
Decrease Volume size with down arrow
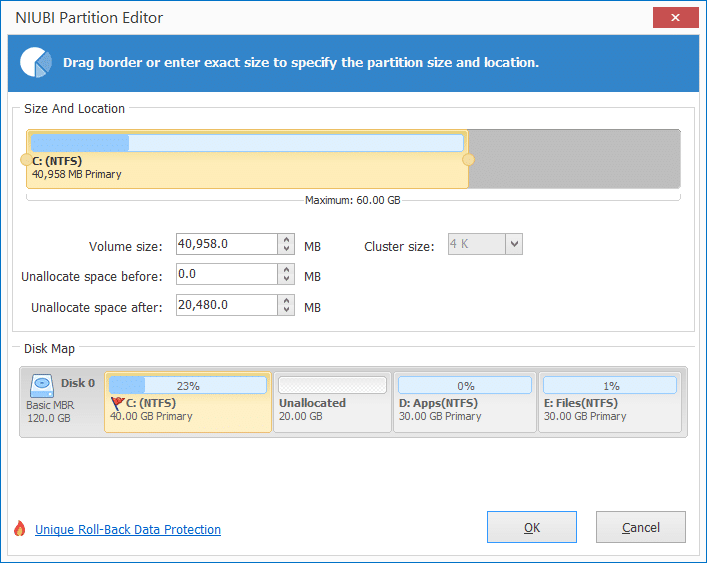point(286,249)
